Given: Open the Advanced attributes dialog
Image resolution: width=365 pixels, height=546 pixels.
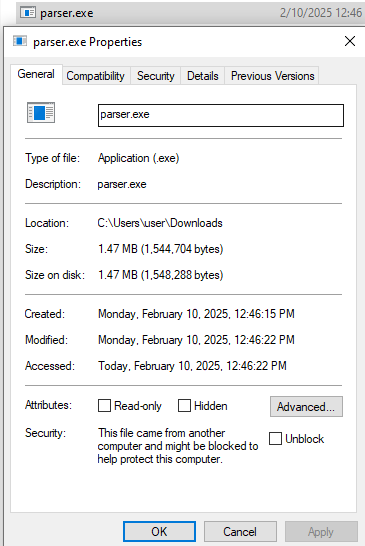Looking at the screenshot, I should [306, 406].
